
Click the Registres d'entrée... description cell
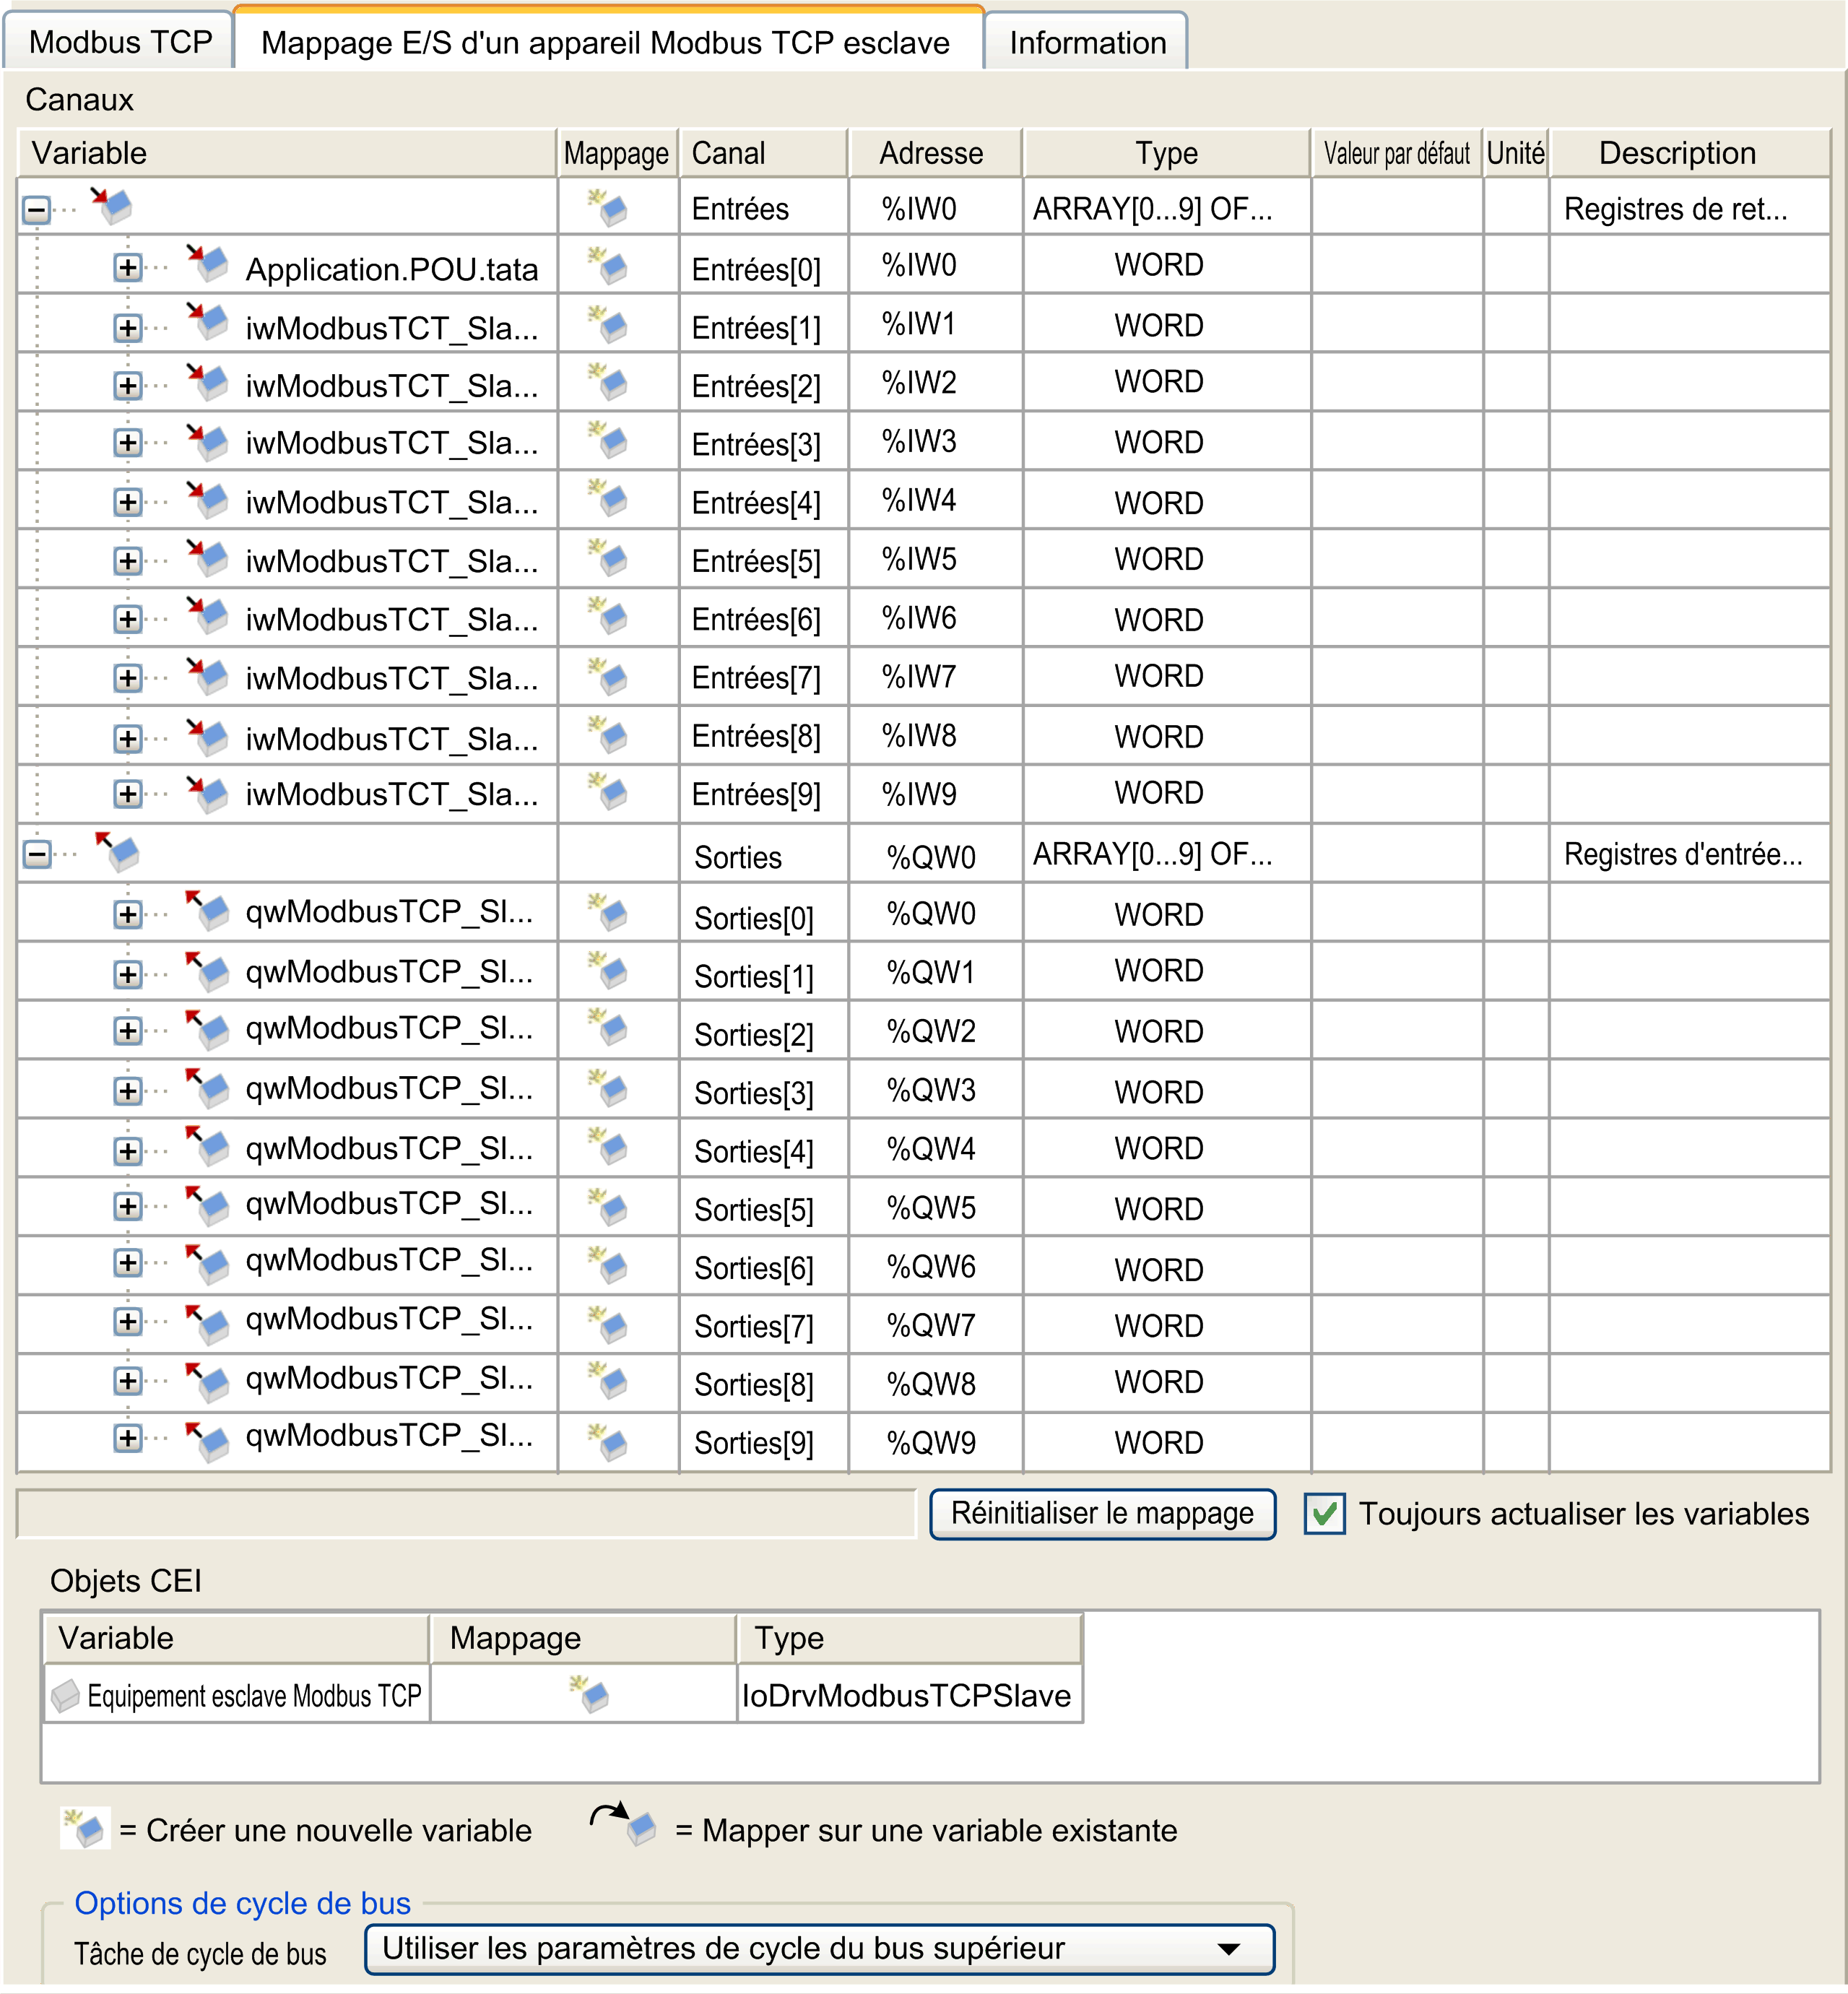coord(1689,854)
